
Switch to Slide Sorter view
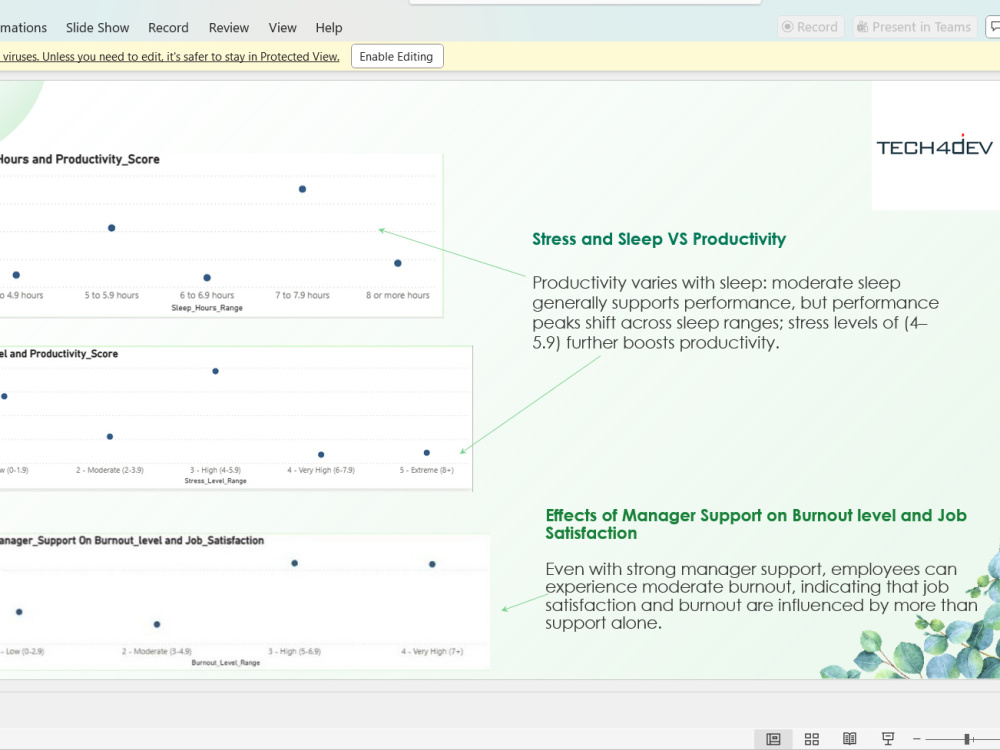[811, 739]
